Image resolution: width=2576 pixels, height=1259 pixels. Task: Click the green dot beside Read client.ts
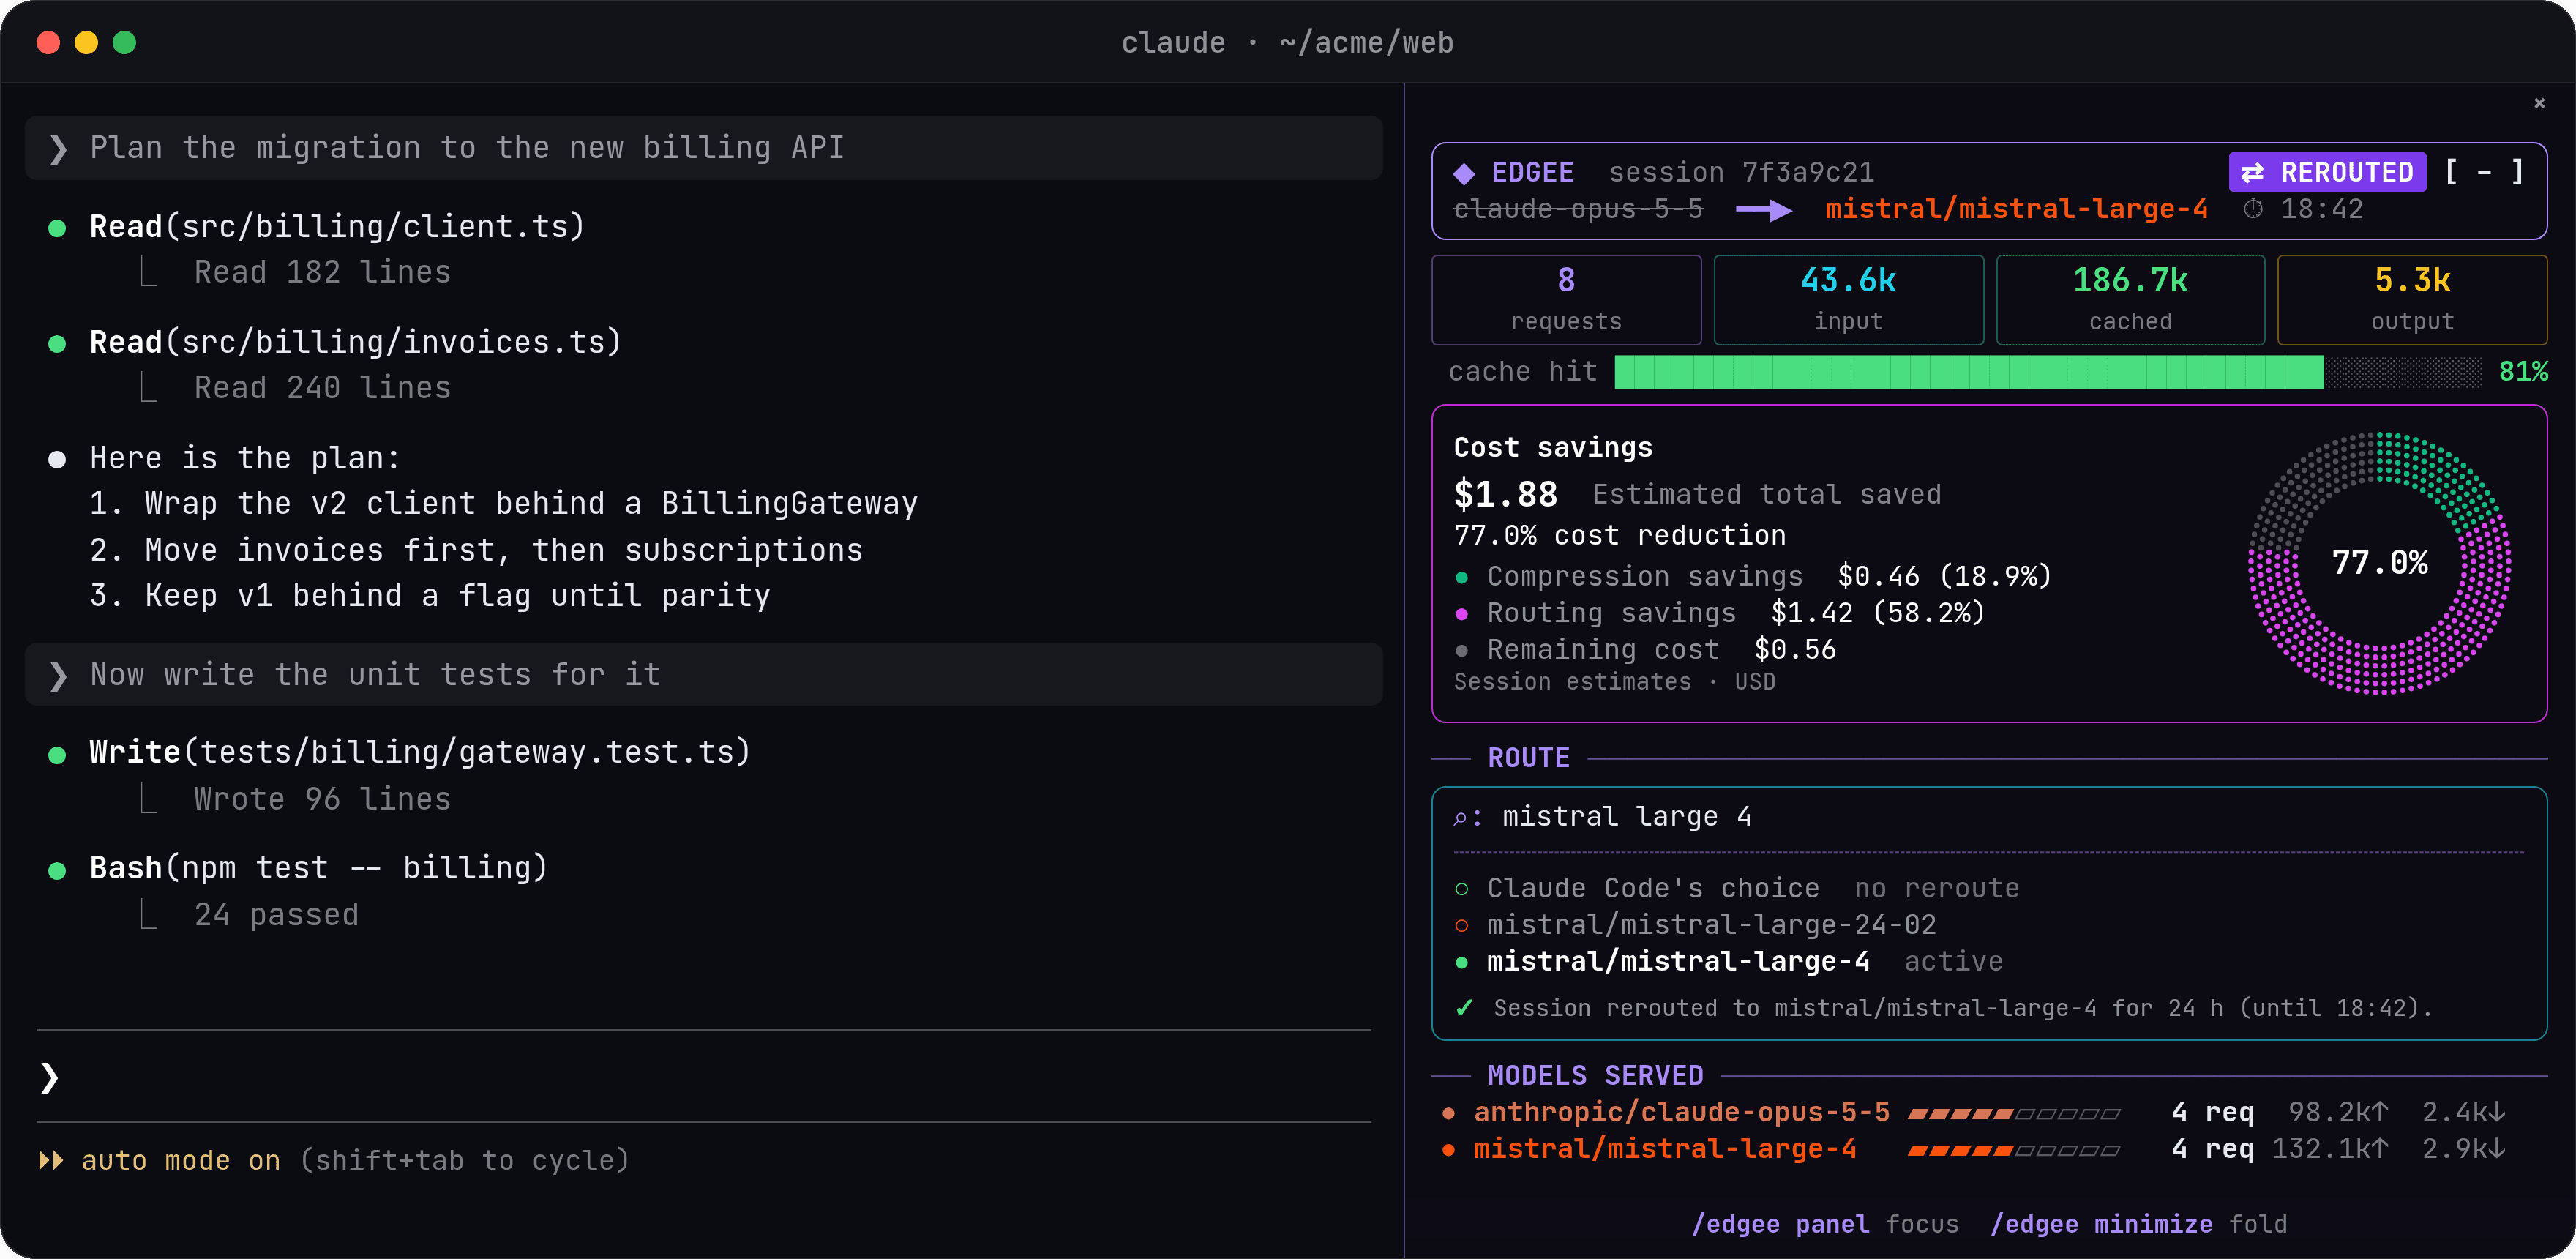pyautogui.click(x=57, y=229)
